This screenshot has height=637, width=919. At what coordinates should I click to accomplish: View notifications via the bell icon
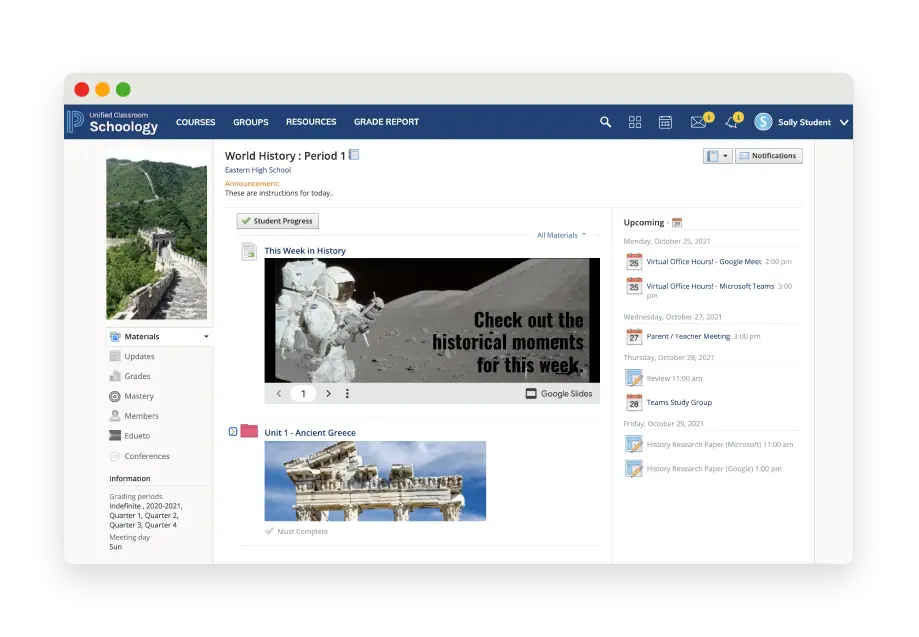coord(731,121)
